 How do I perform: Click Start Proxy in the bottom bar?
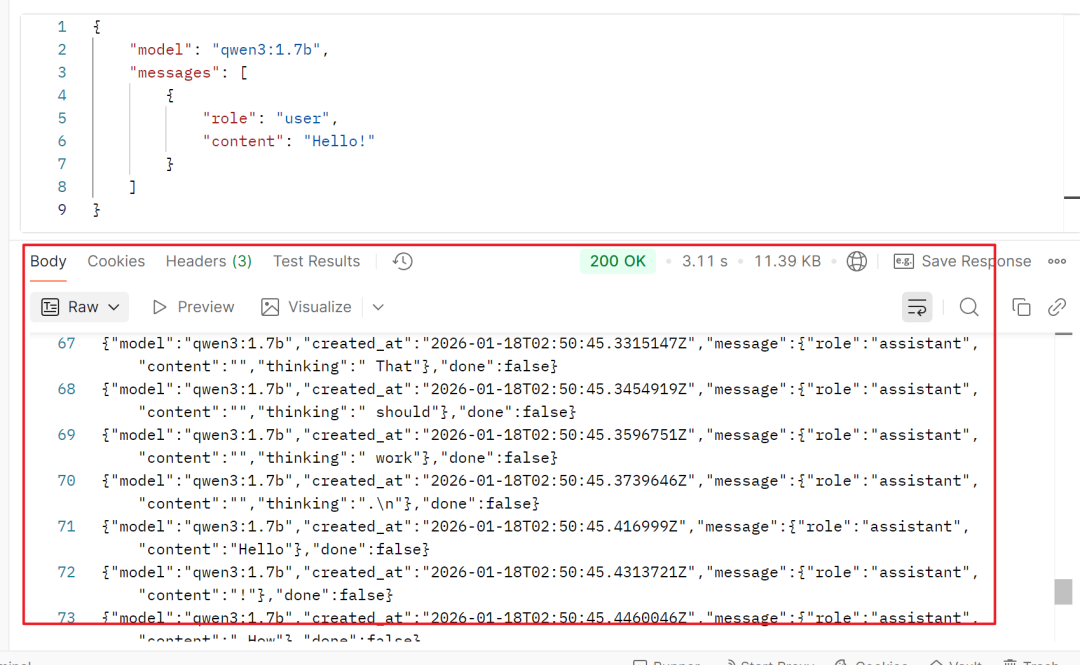pyautogui.click(x=770, y=660)
